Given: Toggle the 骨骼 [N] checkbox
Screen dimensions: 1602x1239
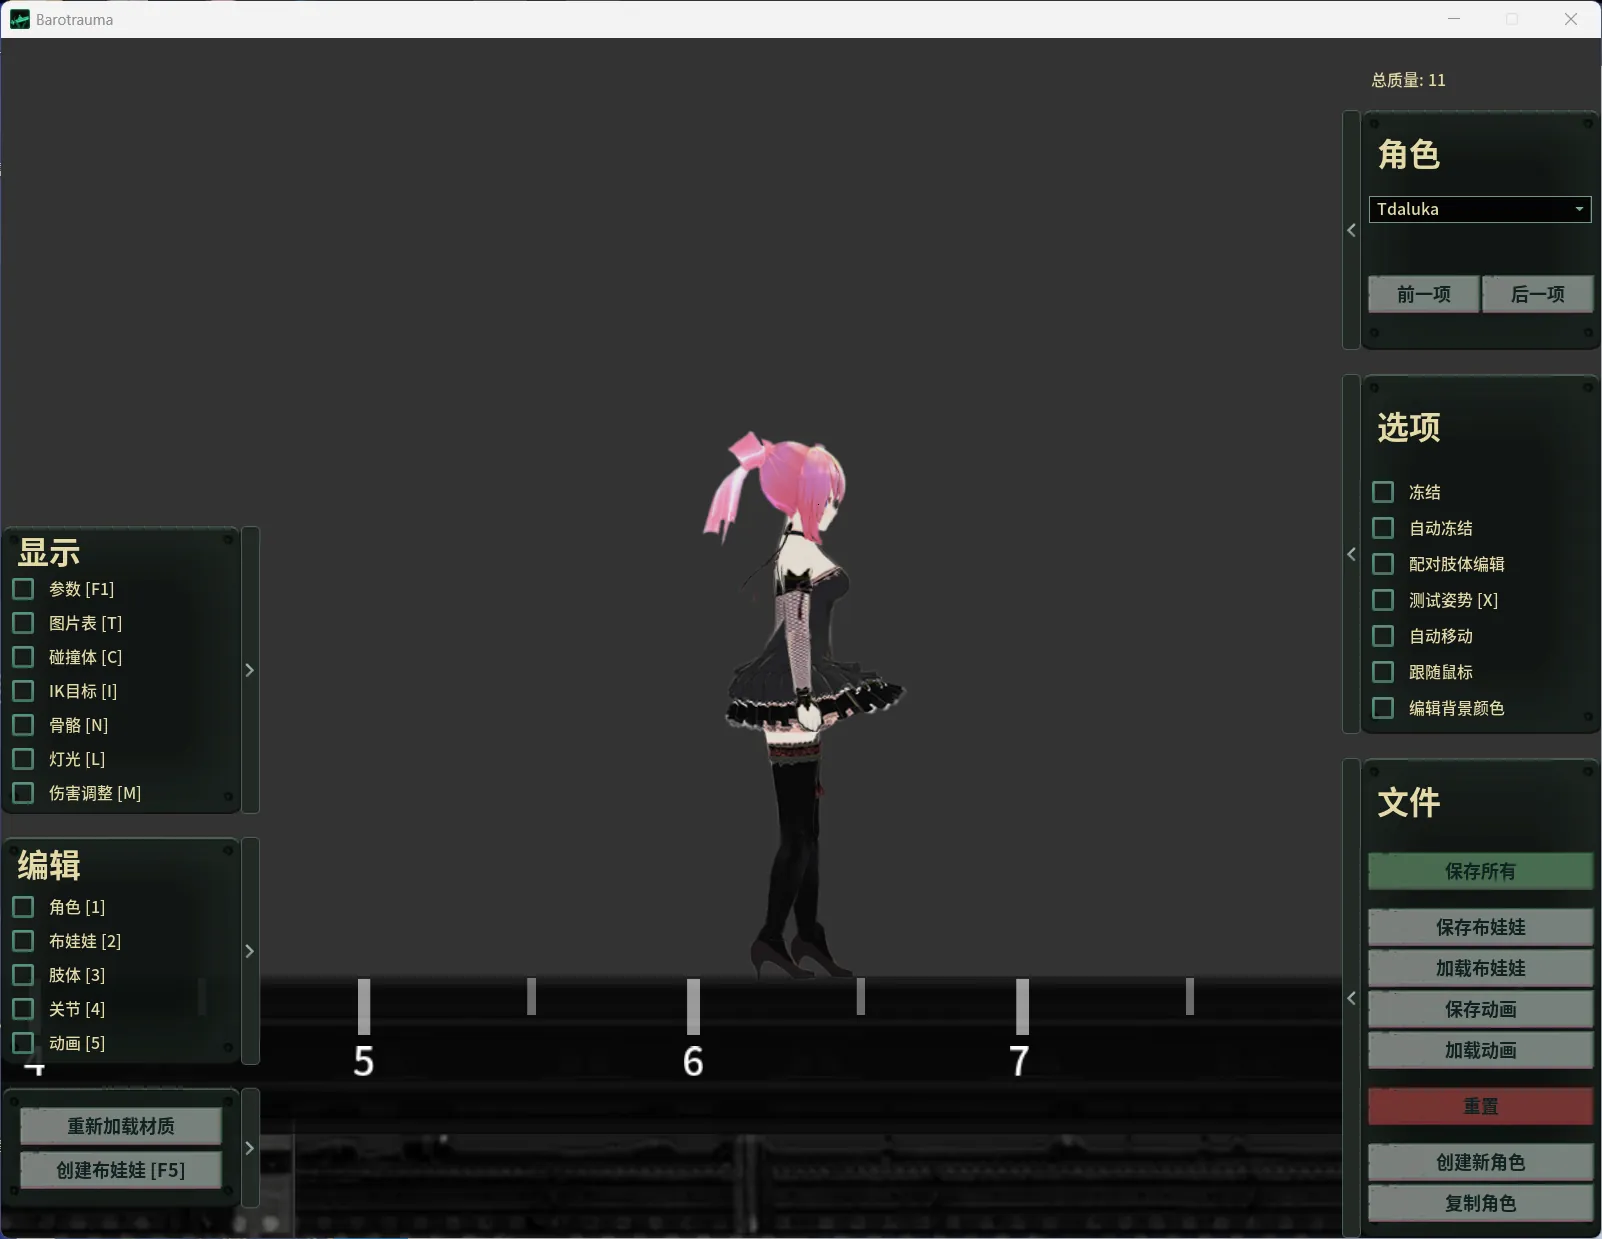Looking at the screenshot, I should 23,725.
